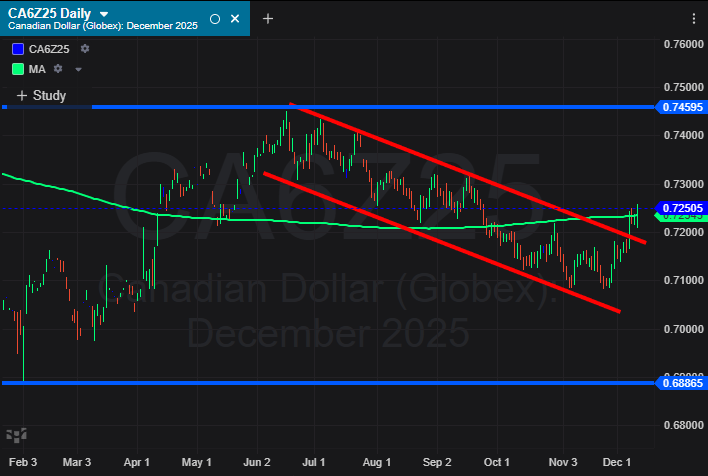Click the 0.73000 price axis value
The width and height of the screenshot is (708, 476).
[x=684, y=184]
